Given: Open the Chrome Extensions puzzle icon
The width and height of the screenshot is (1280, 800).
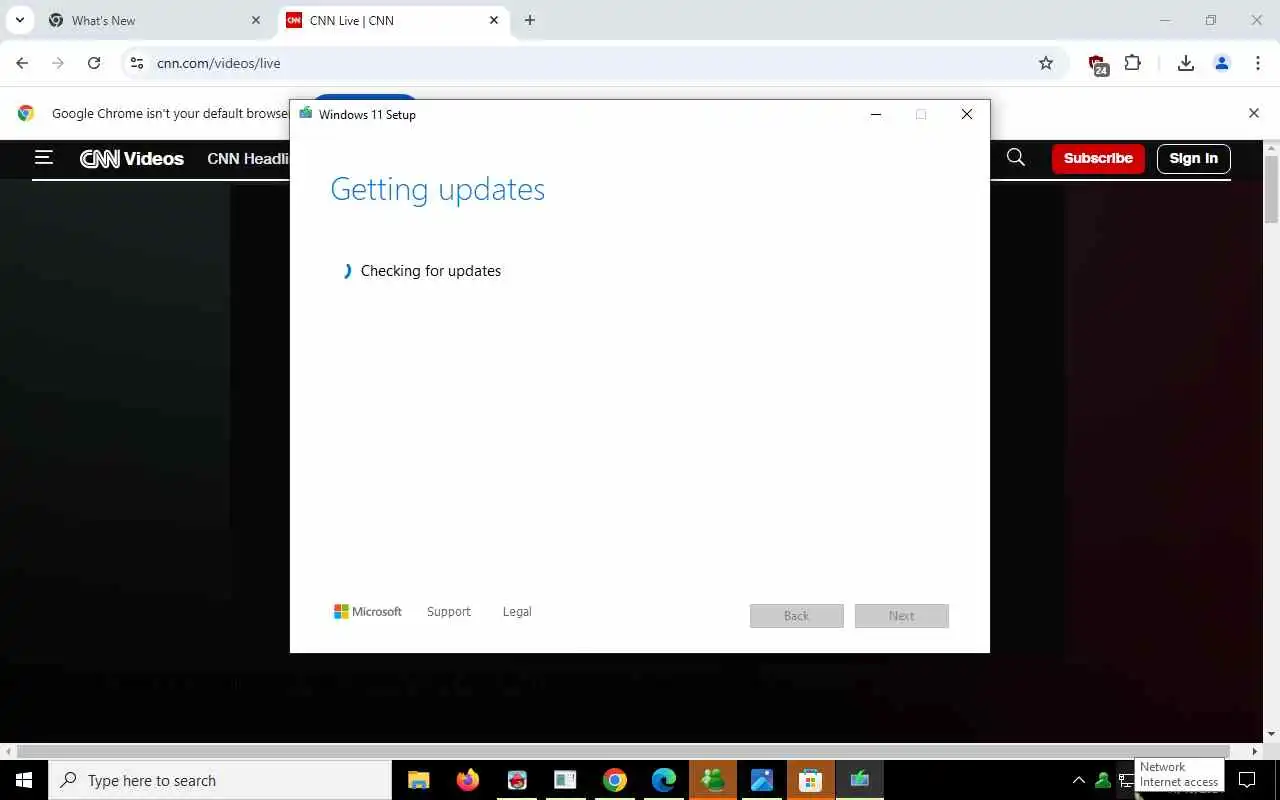Looking at the screenshot, I should tap(1132, 63).
